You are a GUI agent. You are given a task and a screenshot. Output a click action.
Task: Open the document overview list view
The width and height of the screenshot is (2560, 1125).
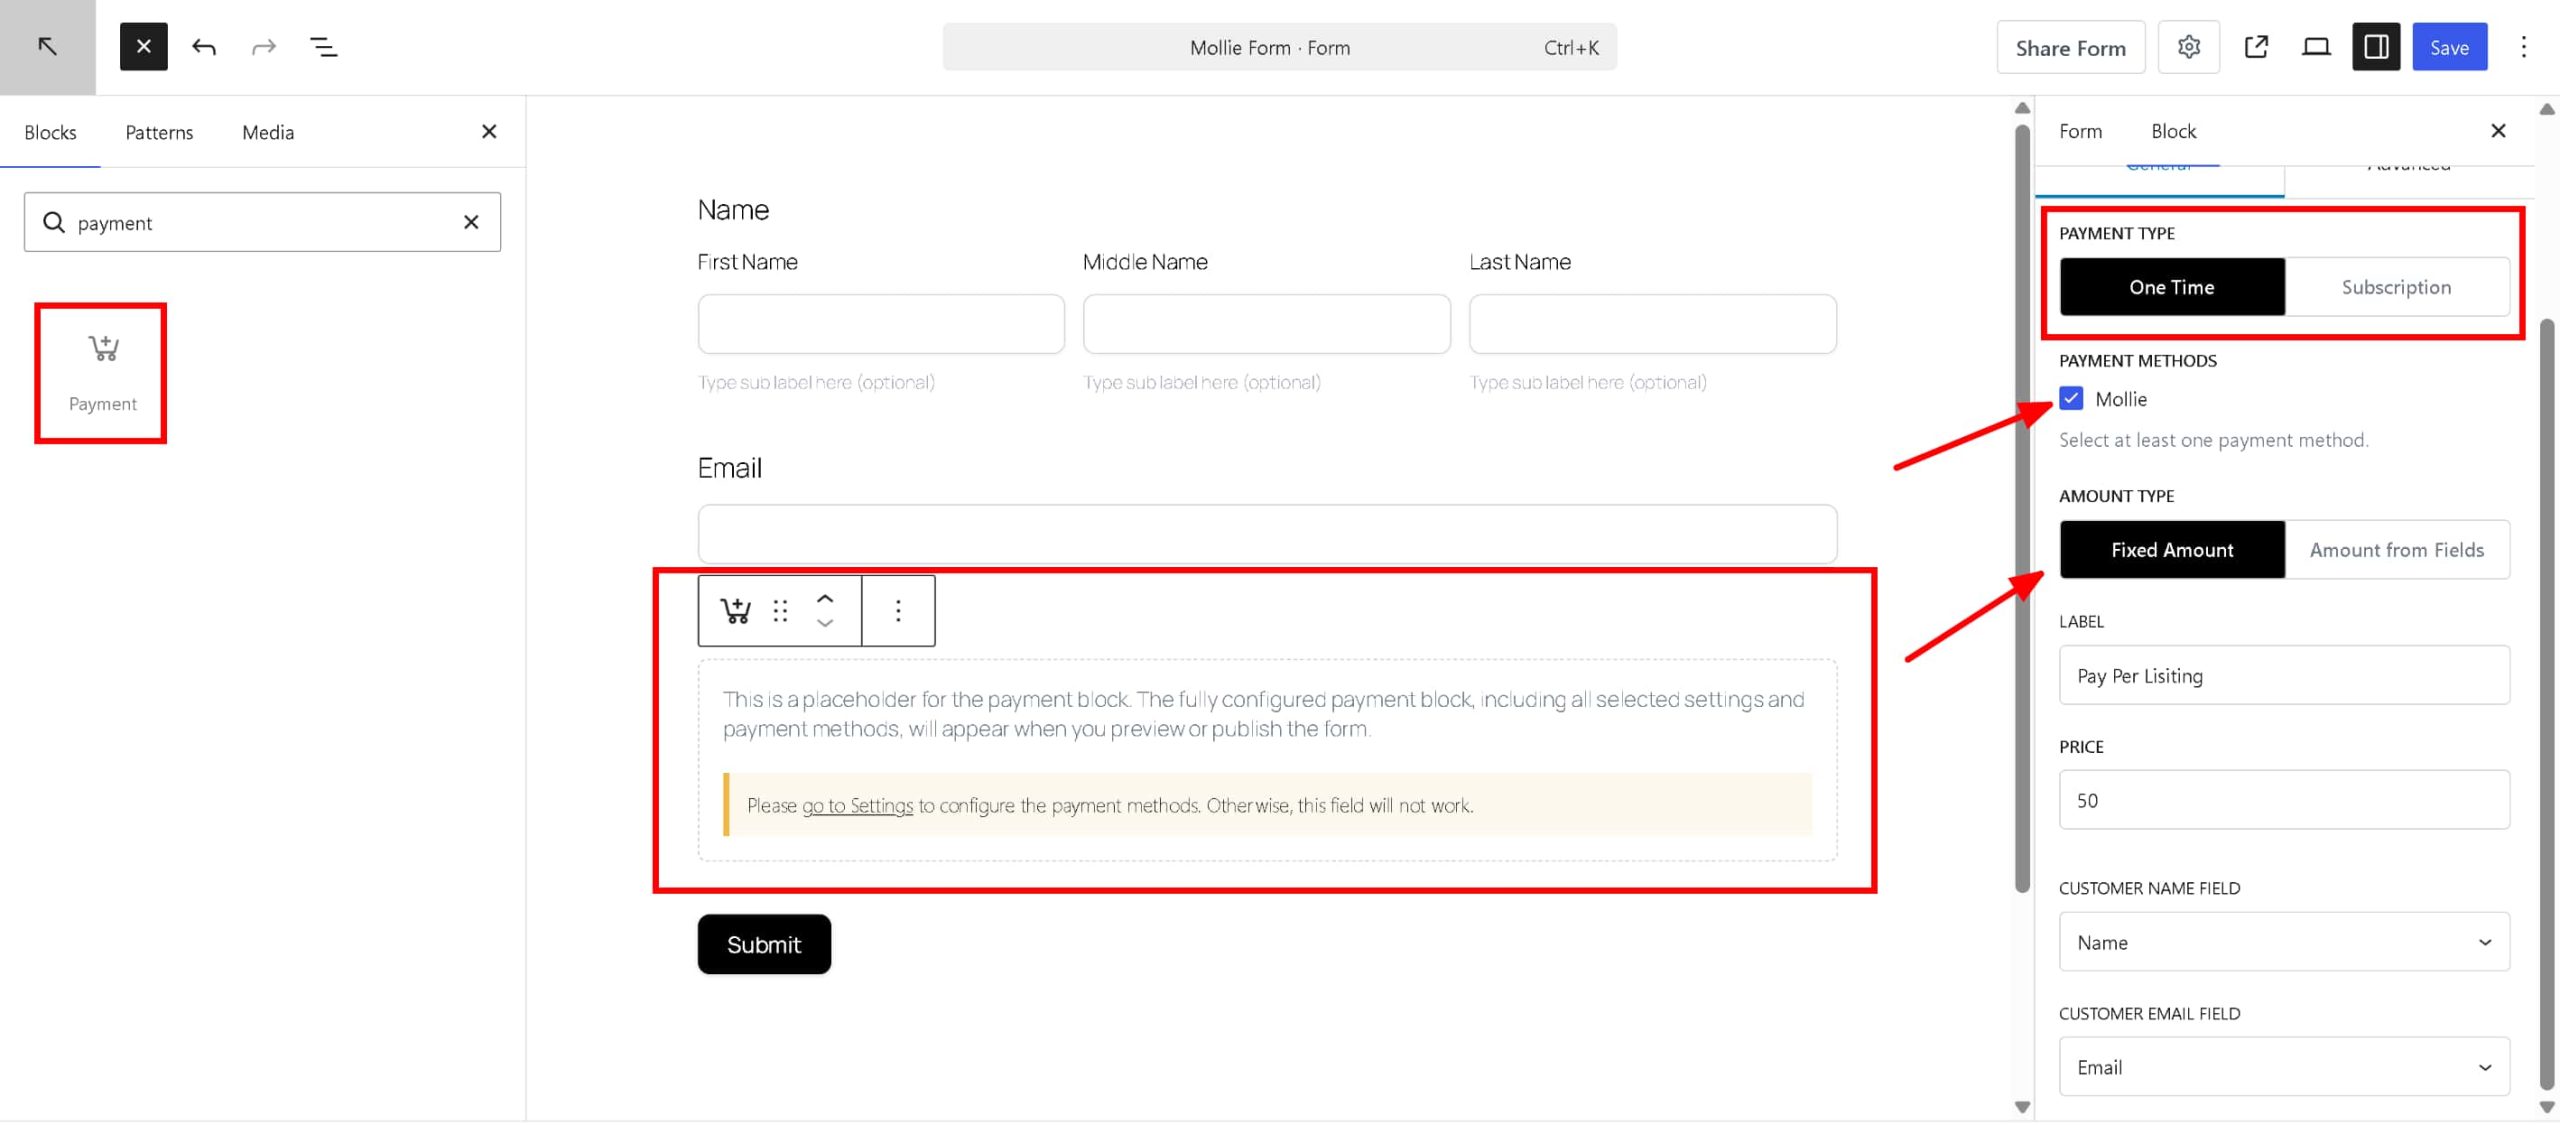[324, 47]
